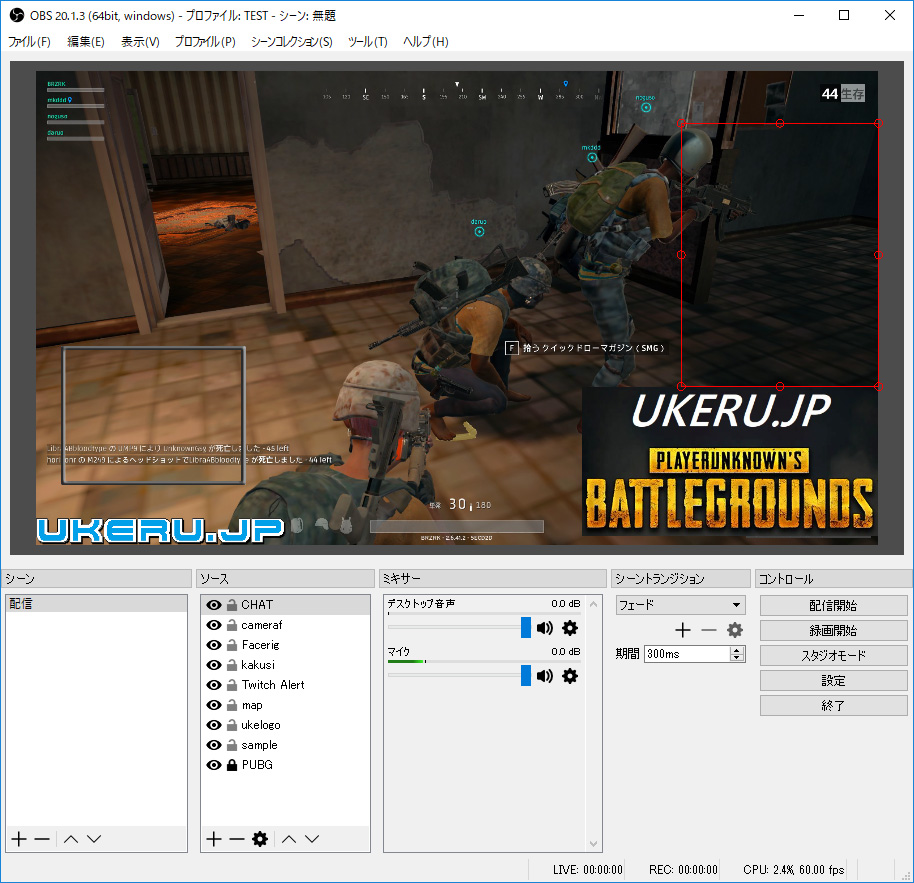Viewport: 914px width, 883px height.
Task: Increase transition duration with up stepper
Action: tap(737, 650)
